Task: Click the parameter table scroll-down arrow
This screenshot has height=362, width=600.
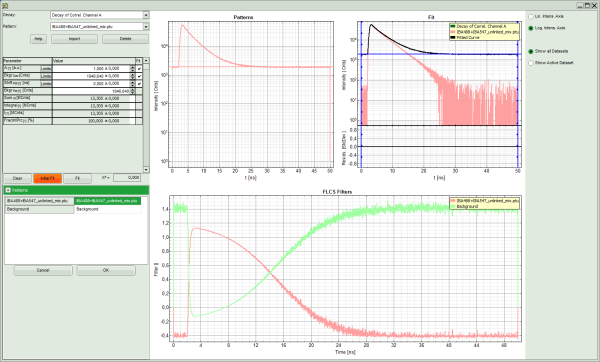Action: (146, 170)
